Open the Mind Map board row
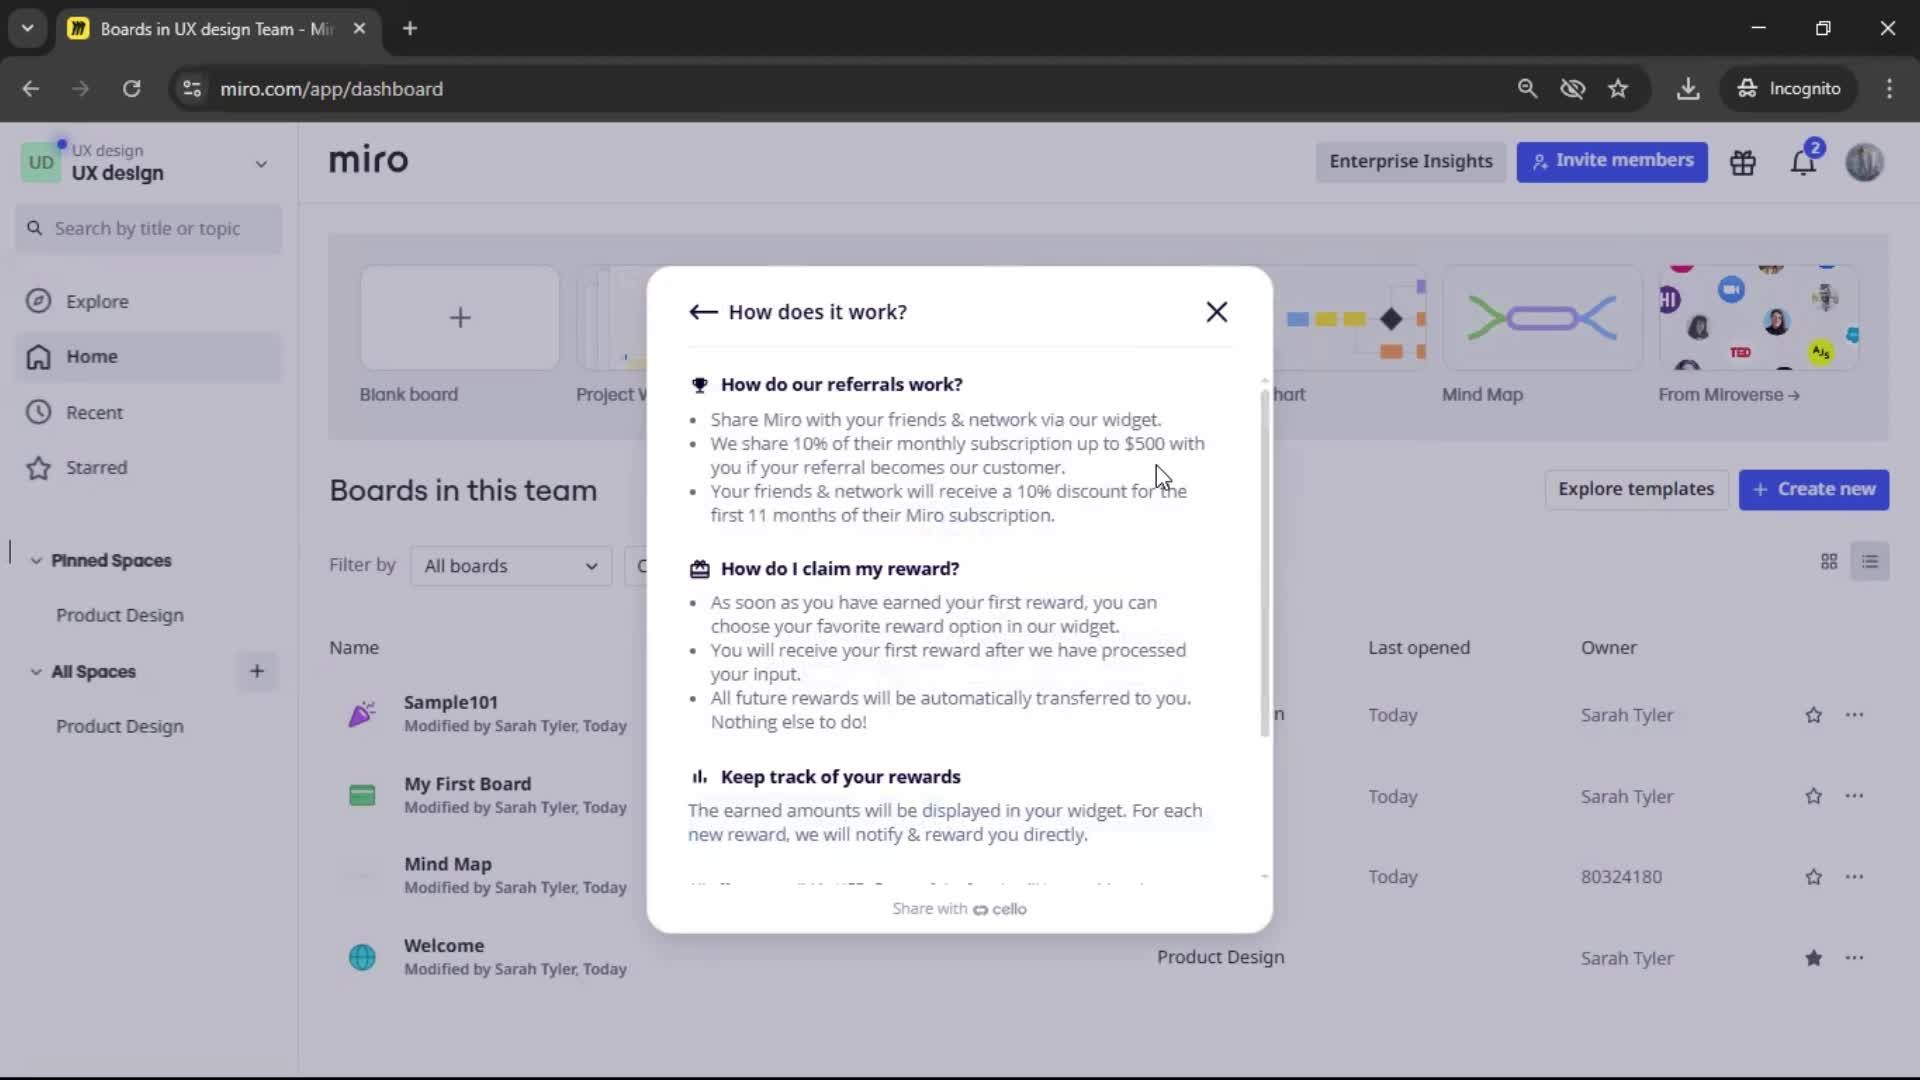Image resolution: width=1920 pixels, height=1080 pixels. (447, 864)
